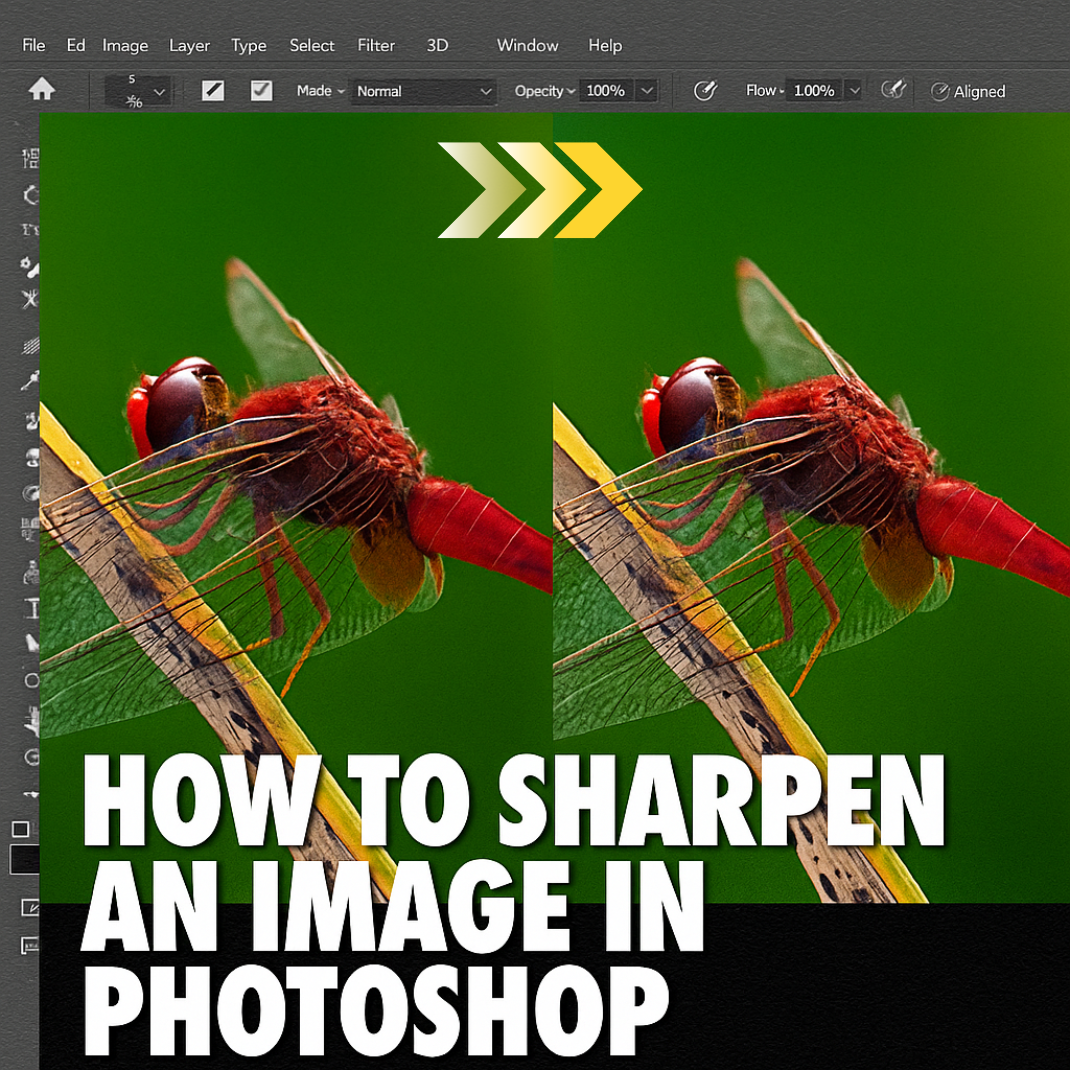Open the Image menu

coord(125,46)
